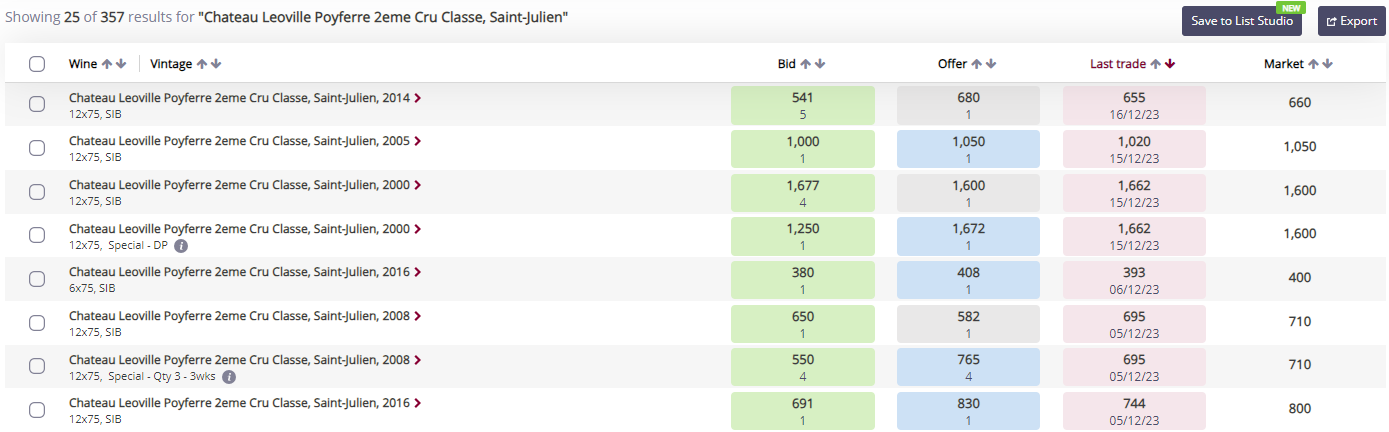Export the results list
The height and width of the screenshot is (432, 1389).
click(1351, 21)
